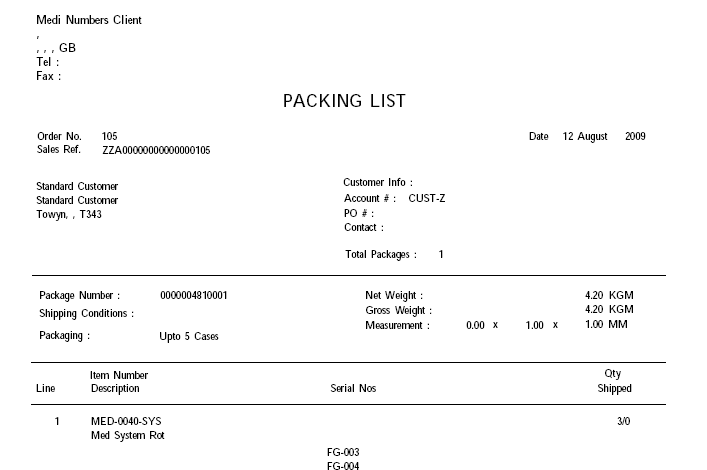
Task: Click the Shipping Conditions label
Action: 87,313
